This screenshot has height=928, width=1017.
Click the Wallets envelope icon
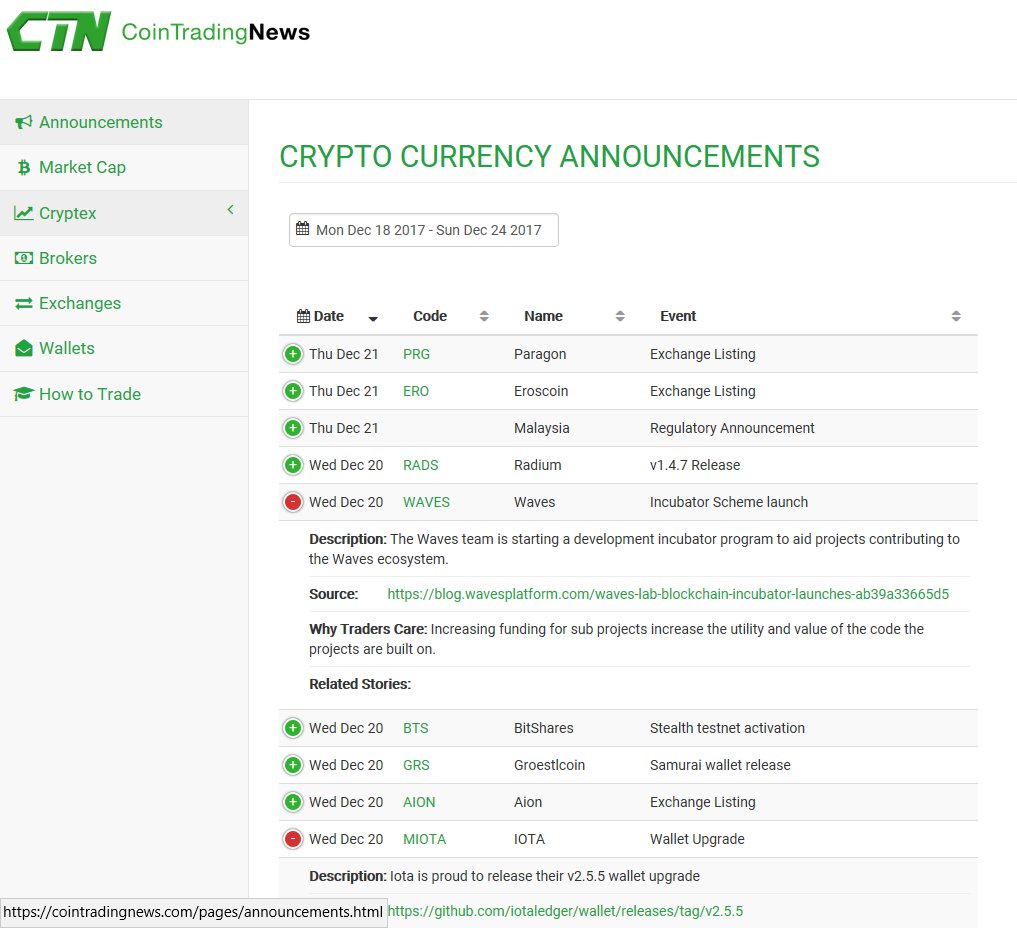[23, 348]
